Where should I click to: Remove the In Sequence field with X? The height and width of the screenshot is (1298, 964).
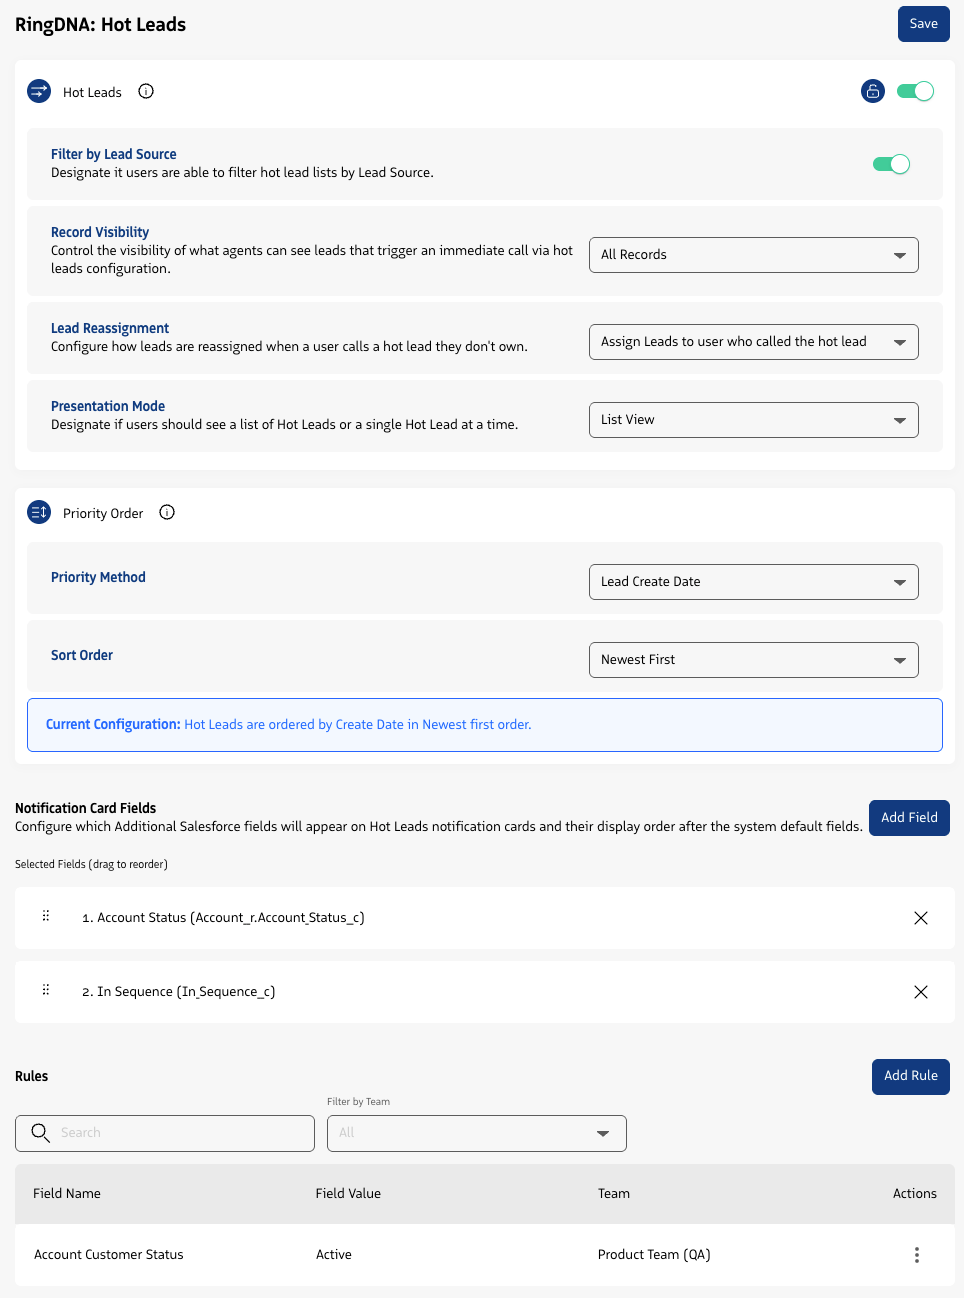pyautogui.click(x=921, y=992)
